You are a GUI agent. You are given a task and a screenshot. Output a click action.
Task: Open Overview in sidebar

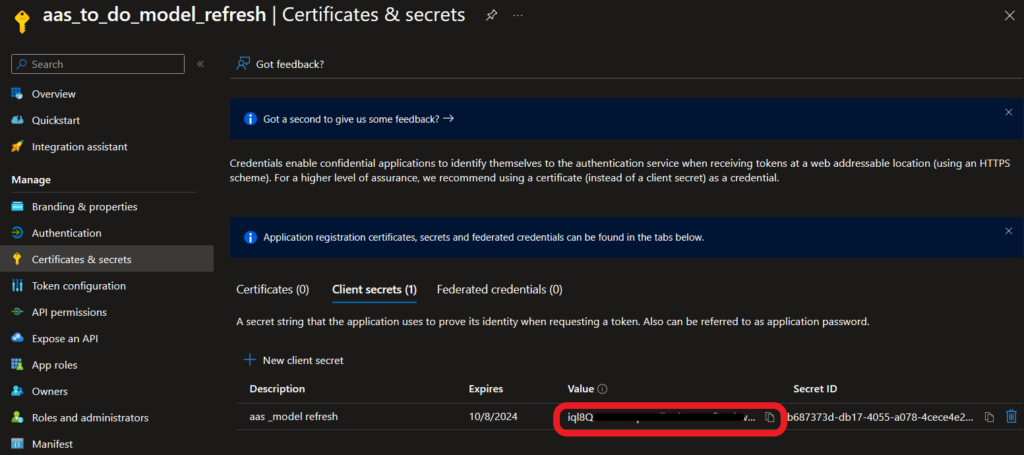tap(54, 94)
